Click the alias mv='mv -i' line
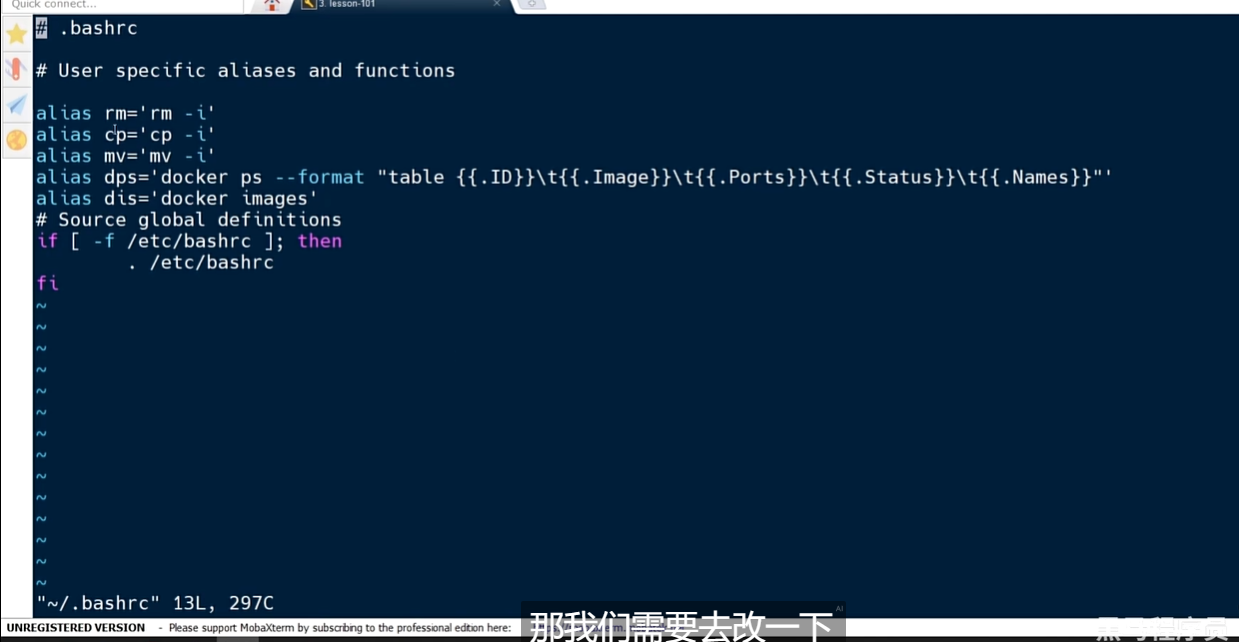Viewport: 1239px width, 642px height. click(x=125, y=156)
